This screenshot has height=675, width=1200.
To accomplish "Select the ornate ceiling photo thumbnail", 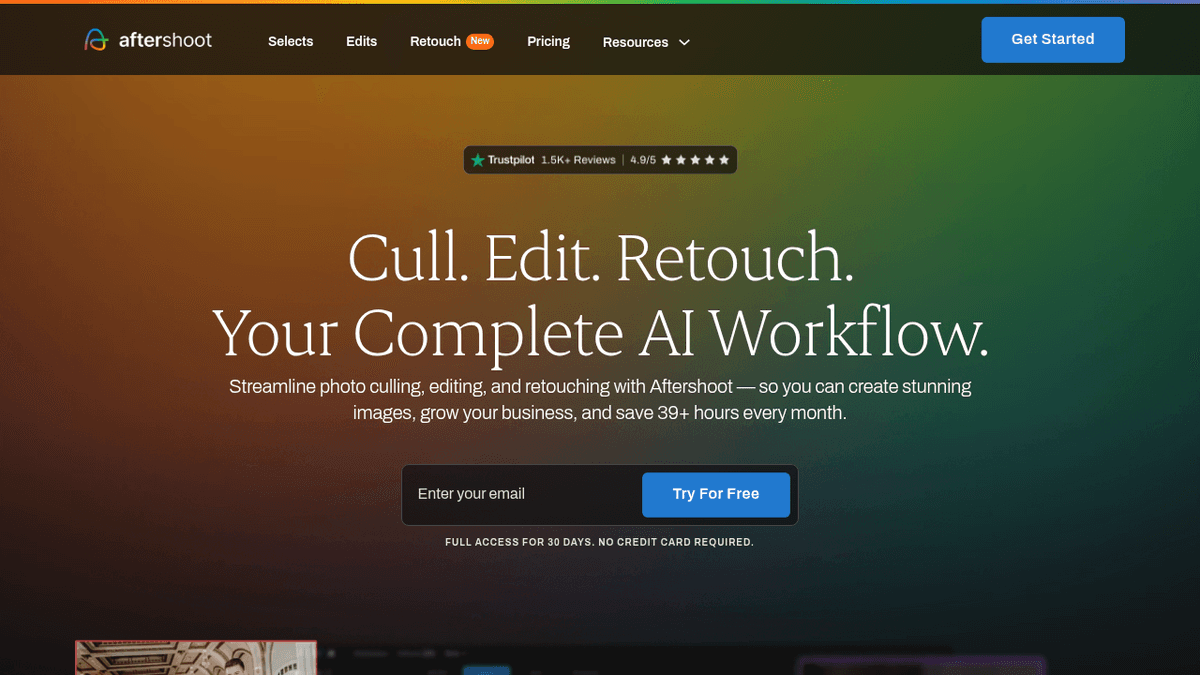I will pyautogui.click(x=196, y=657).
